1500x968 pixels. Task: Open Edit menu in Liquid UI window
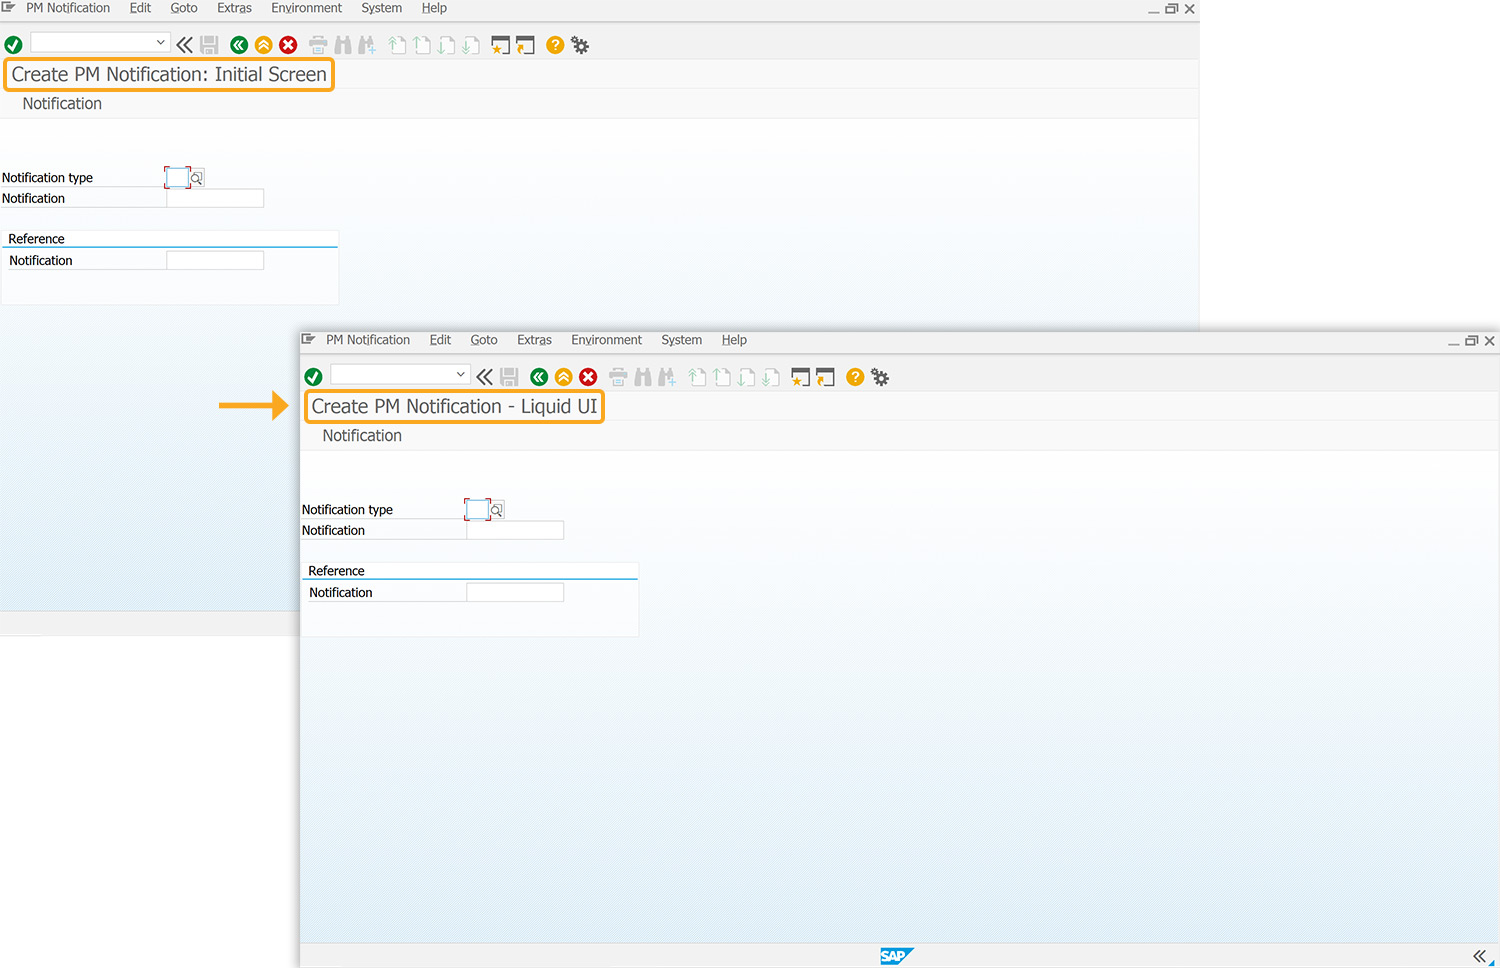tap(440, 340)
